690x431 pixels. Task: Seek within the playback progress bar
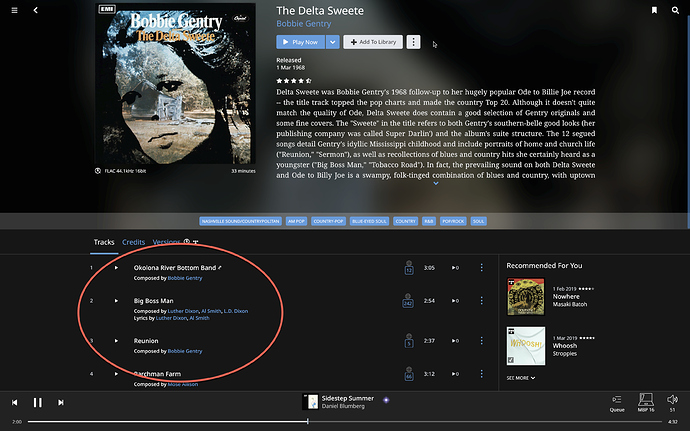pyautogui.click(x=345, y=421)
